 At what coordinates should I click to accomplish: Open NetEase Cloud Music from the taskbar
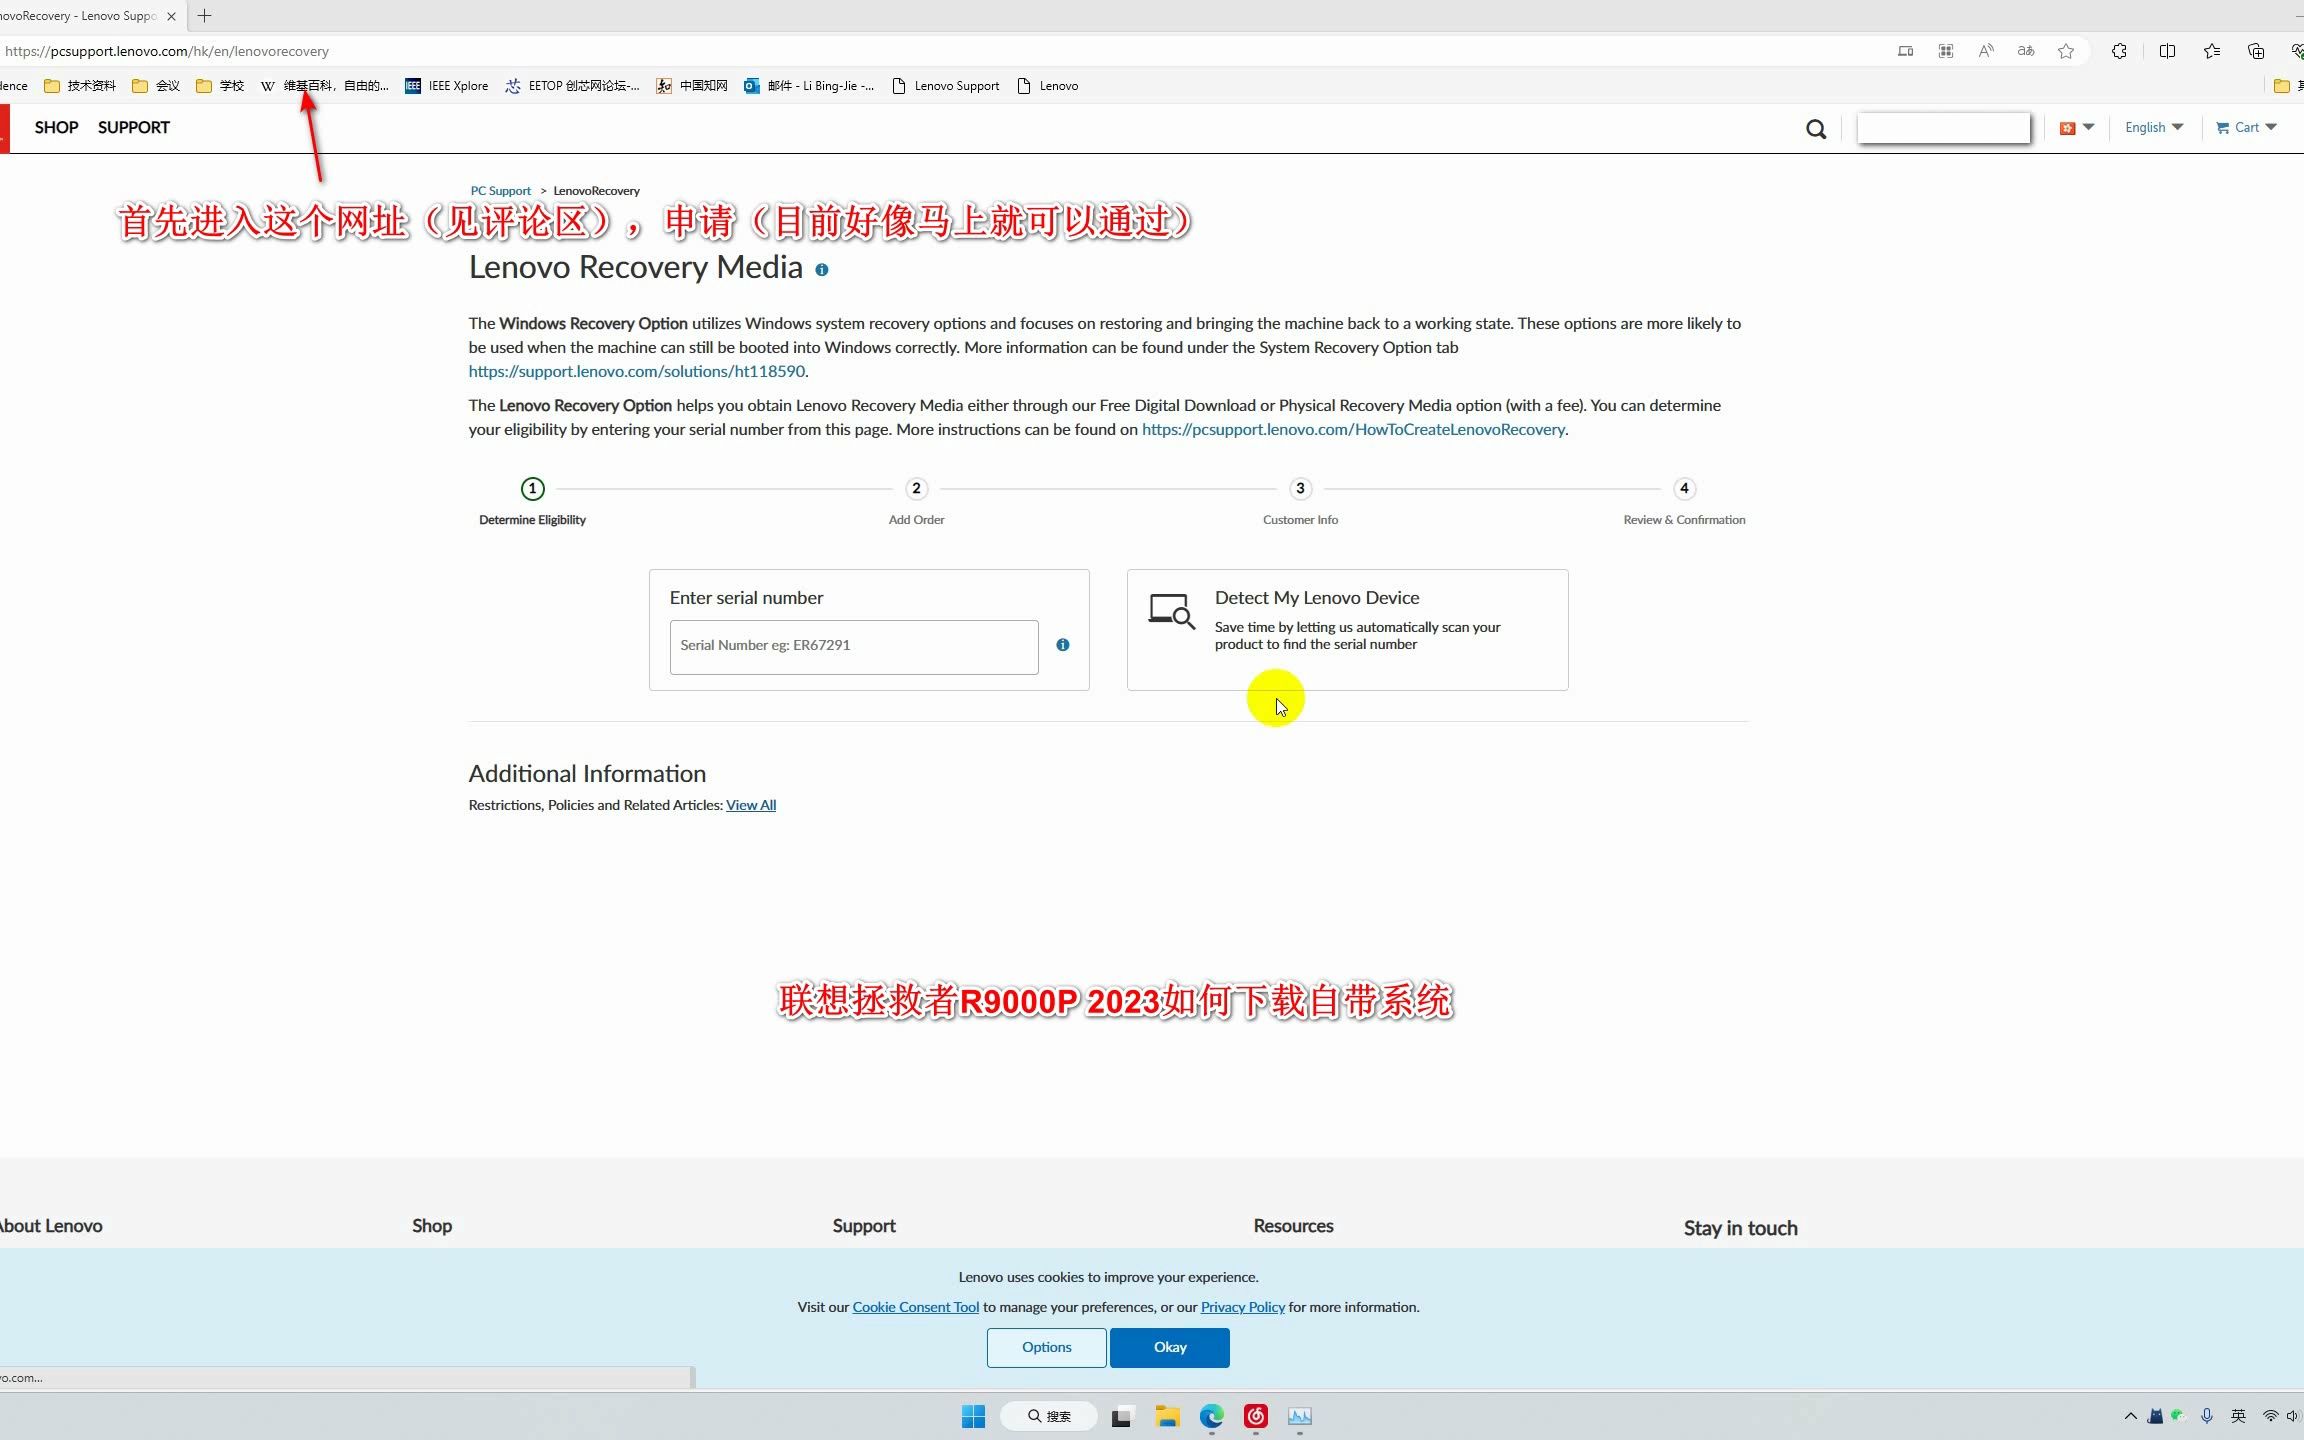(1255, 1416)
